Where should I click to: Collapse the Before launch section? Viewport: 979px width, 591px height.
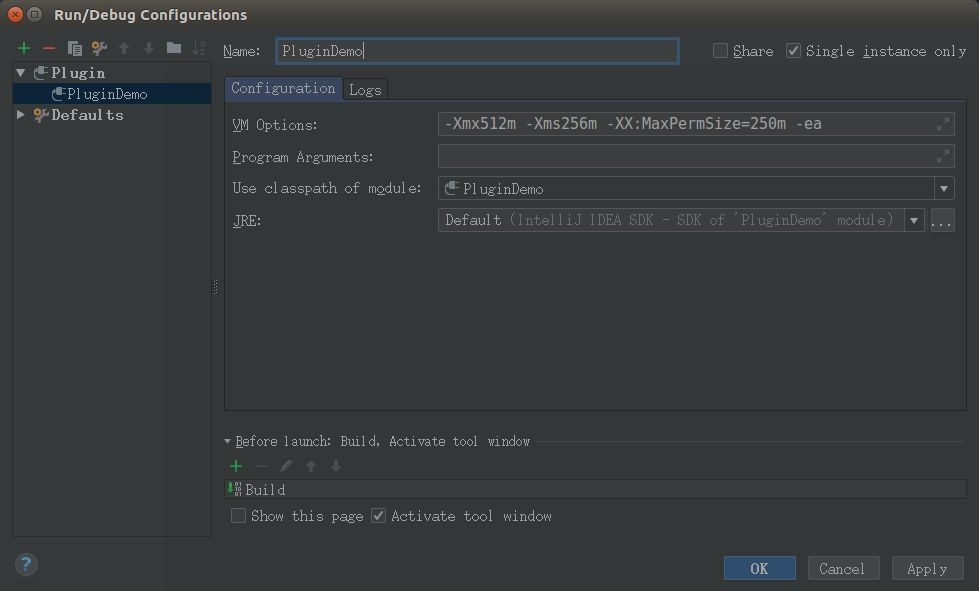(228, 441)
